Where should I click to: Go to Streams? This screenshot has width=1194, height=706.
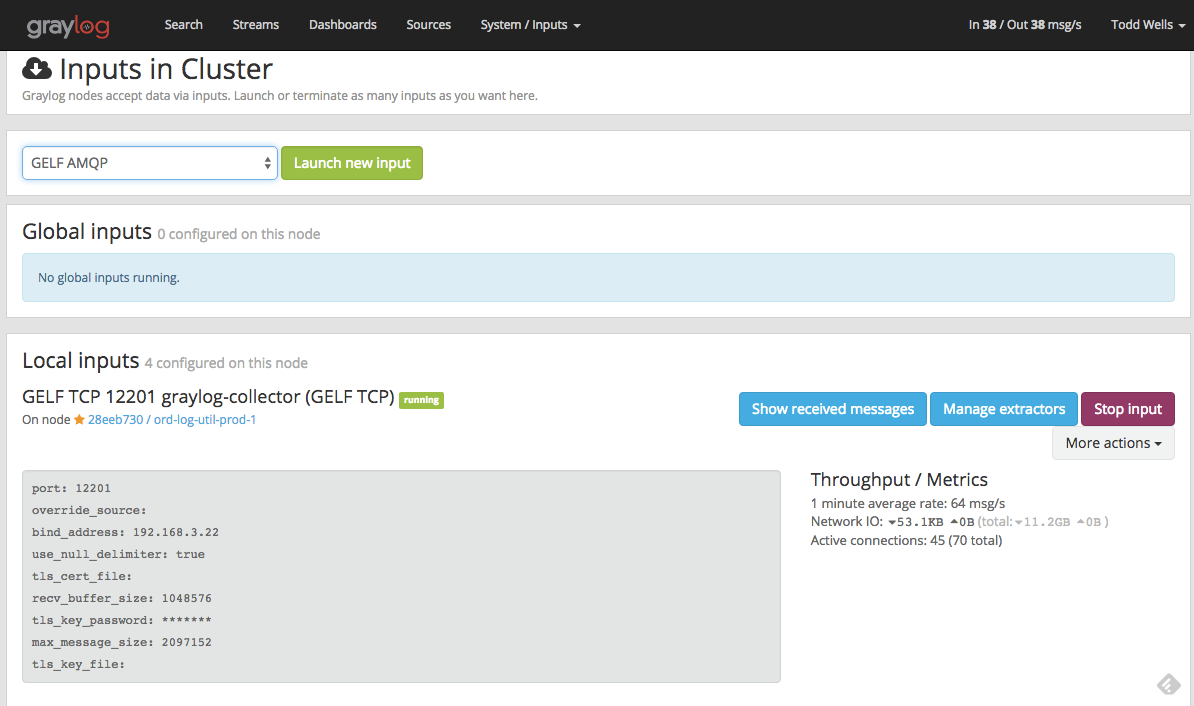tap(256, 24)
